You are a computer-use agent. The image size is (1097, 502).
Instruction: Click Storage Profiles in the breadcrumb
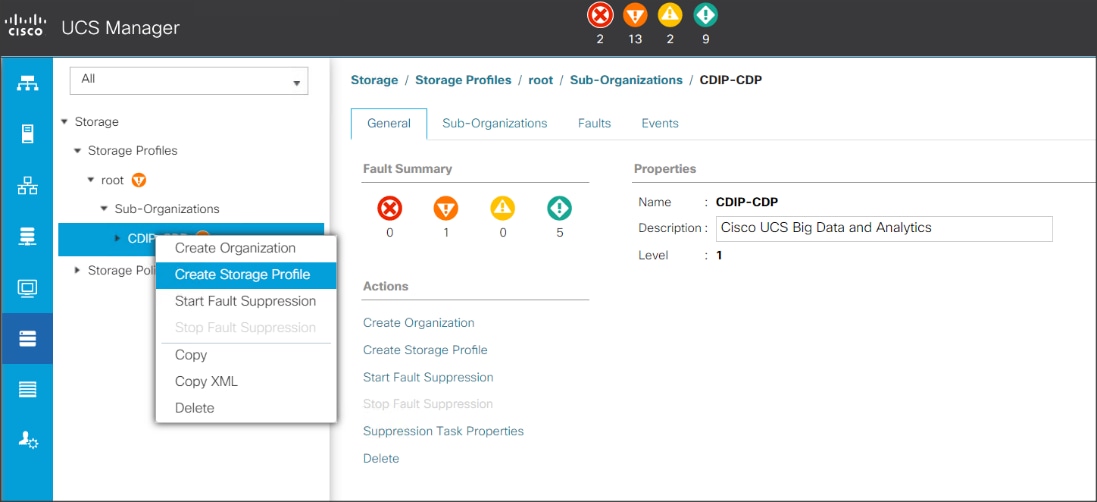coord(463,80)
